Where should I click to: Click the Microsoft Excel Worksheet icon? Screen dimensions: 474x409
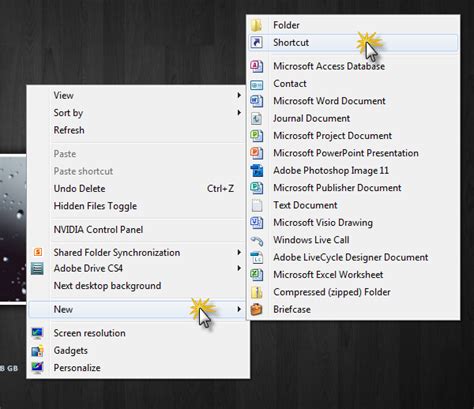pyautogui.click(x=256, y=275)
